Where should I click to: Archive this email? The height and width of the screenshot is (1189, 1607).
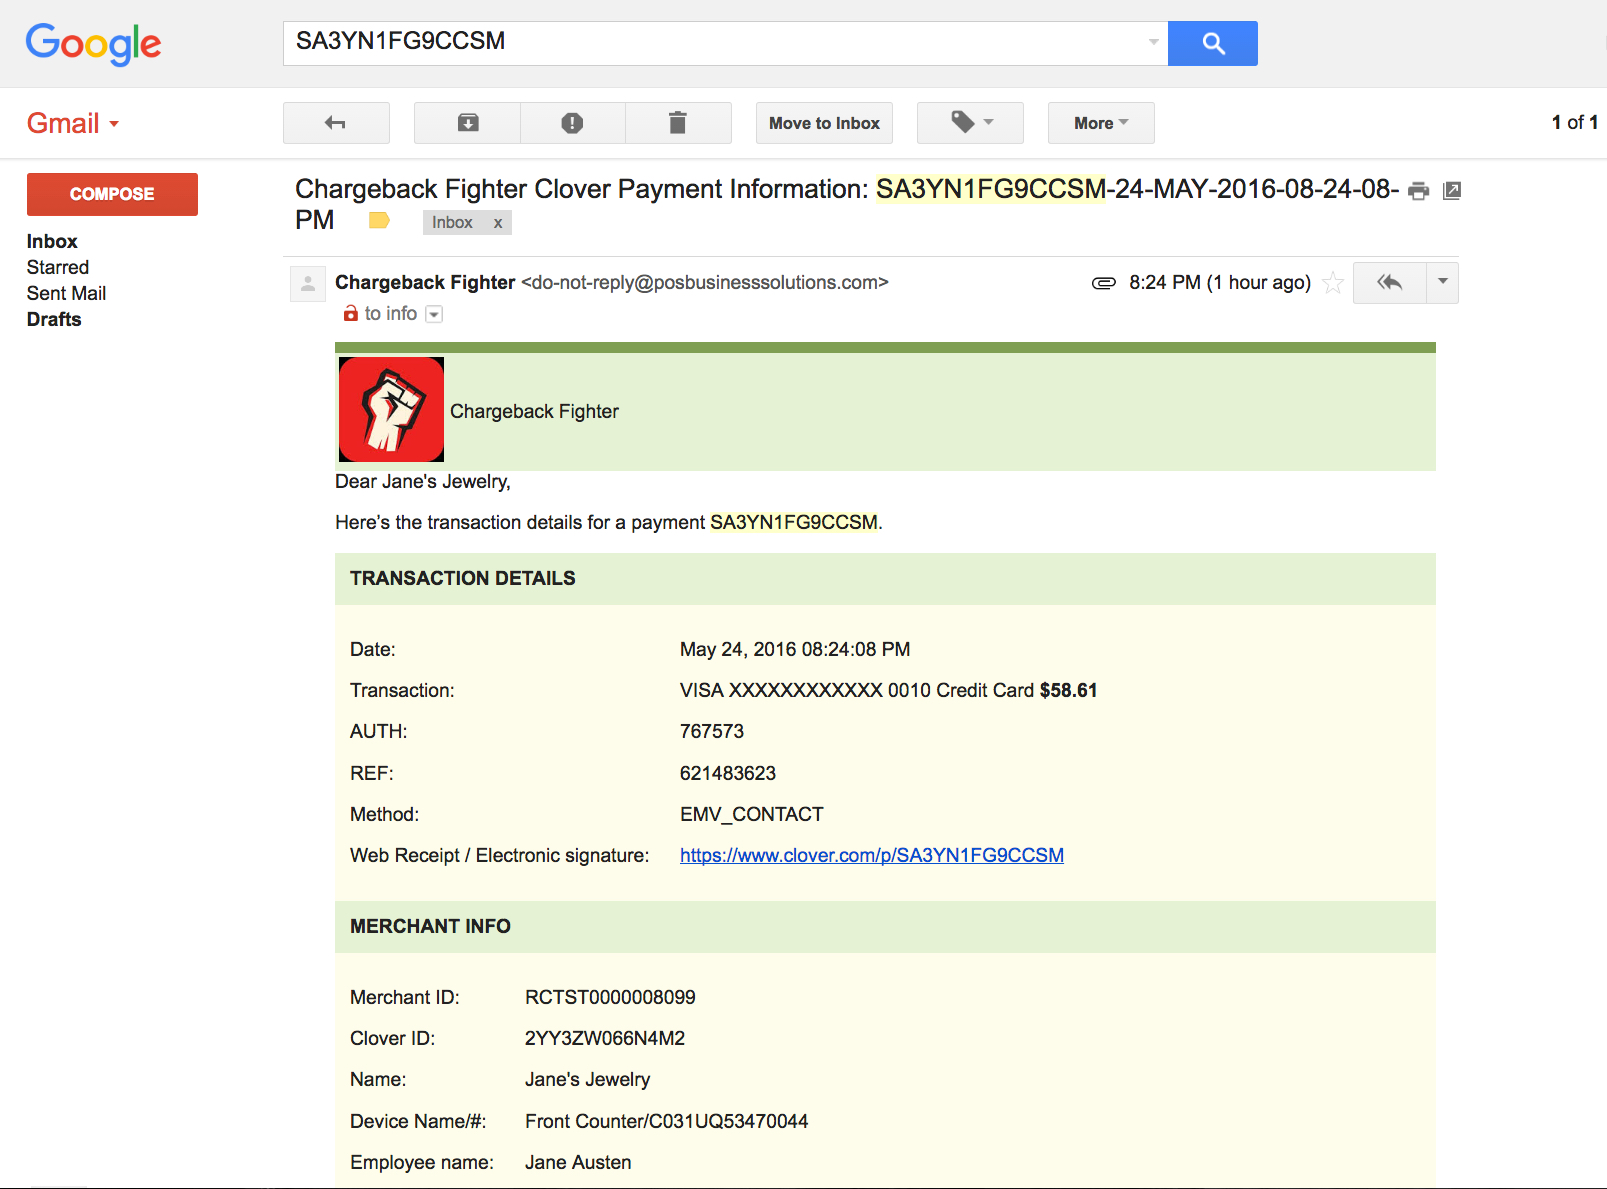(467, 123)
